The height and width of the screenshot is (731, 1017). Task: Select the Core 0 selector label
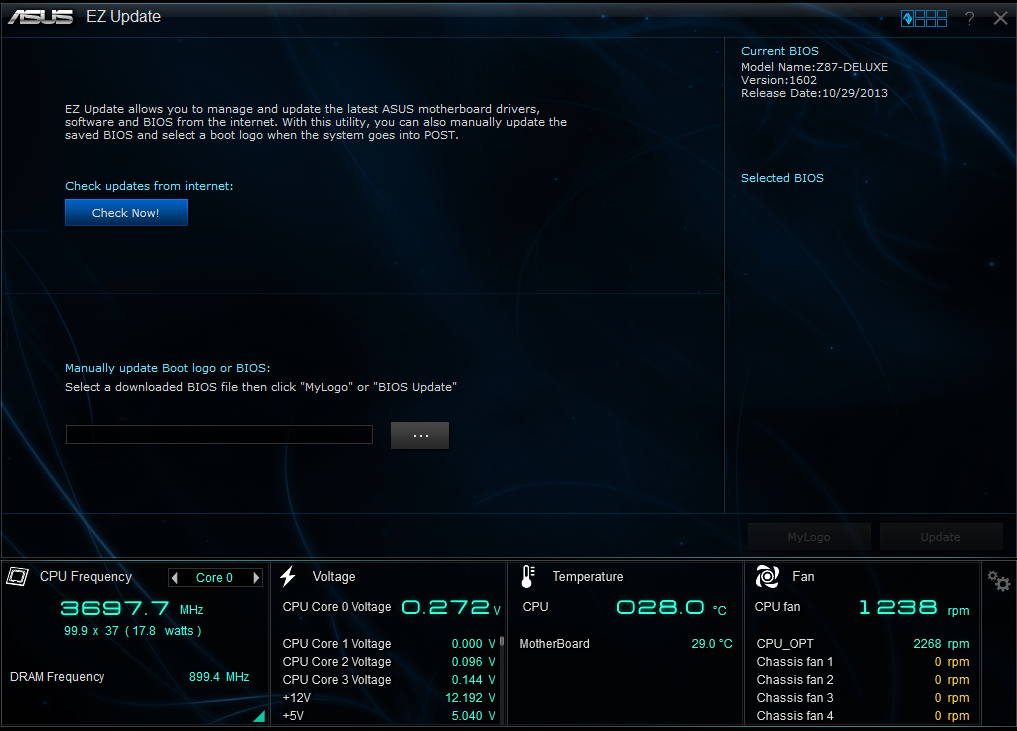coord(214,578)
